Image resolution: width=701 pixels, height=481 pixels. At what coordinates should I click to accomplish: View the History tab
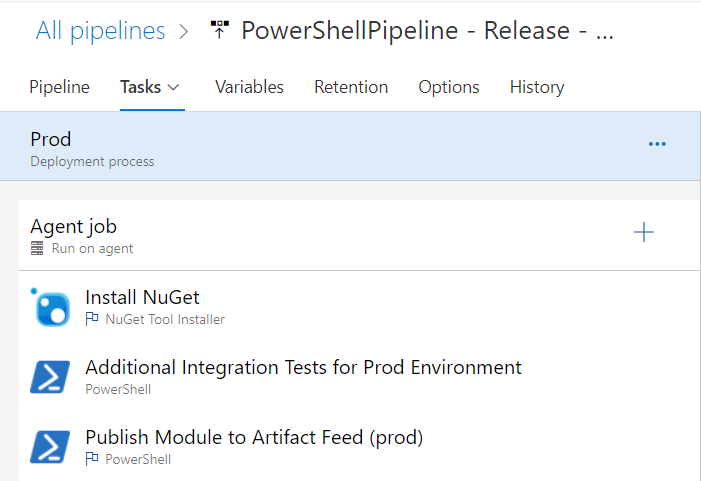[537, 87]
